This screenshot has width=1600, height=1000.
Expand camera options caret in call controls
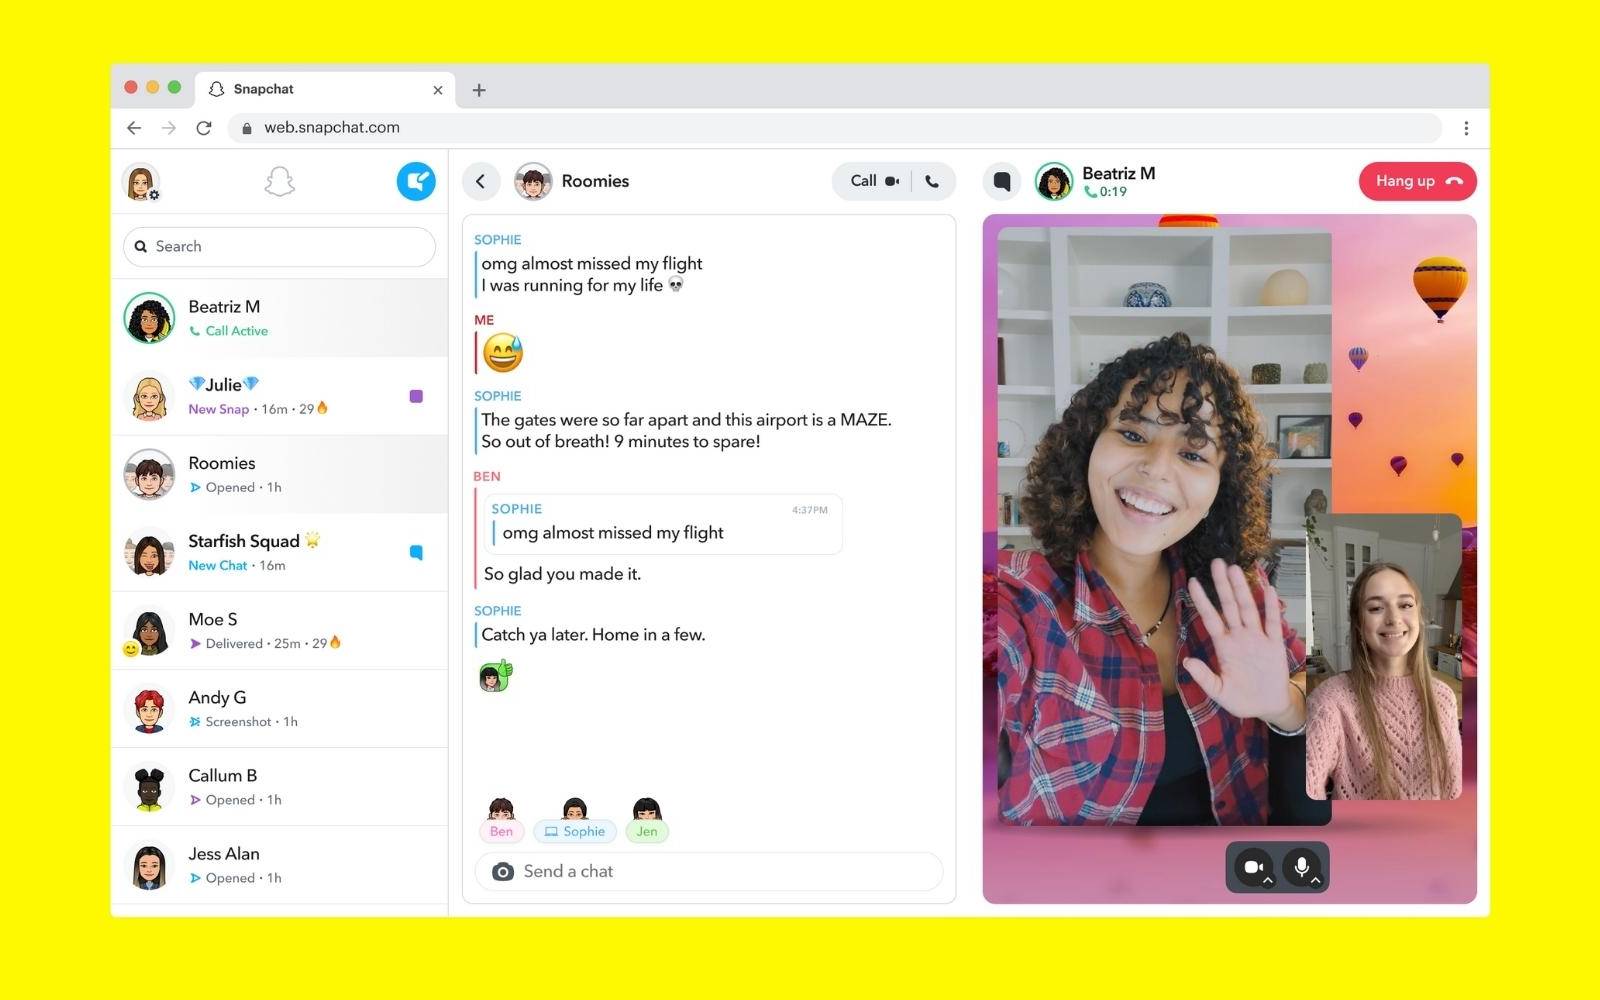pyautogui.click(x=1268, y=881)
